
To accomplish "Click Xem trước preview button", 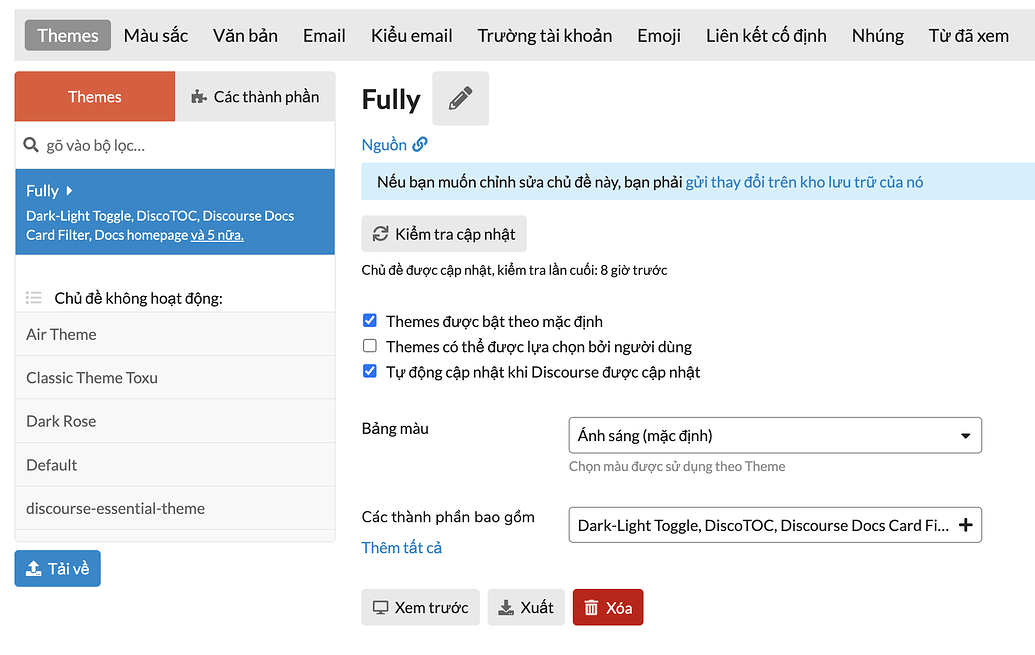I will pos(420,607).
